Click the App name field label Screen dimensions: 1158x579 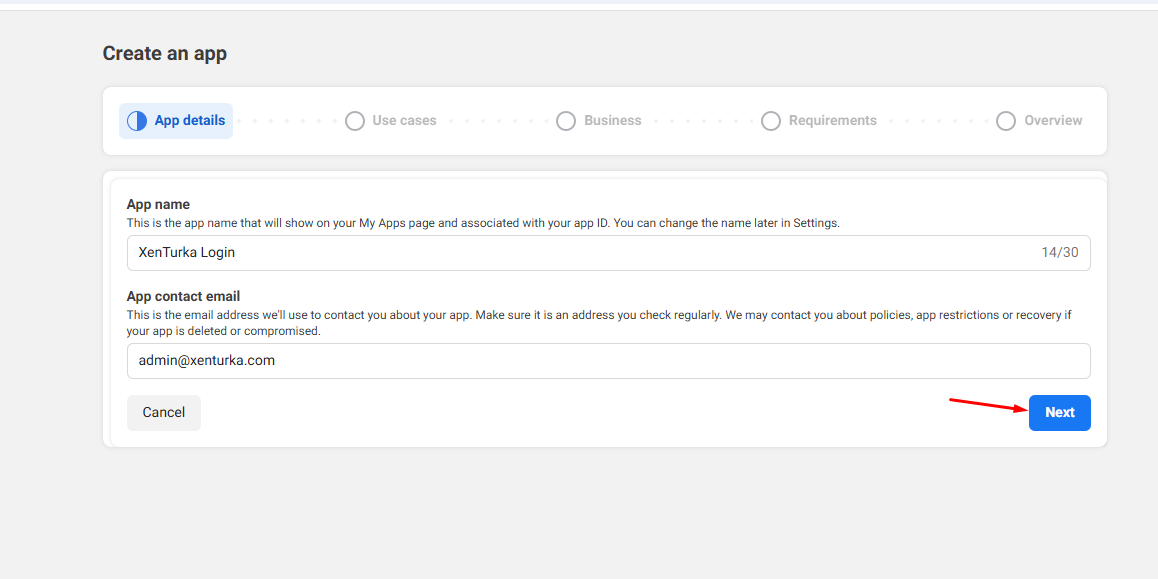coord(158,205)
